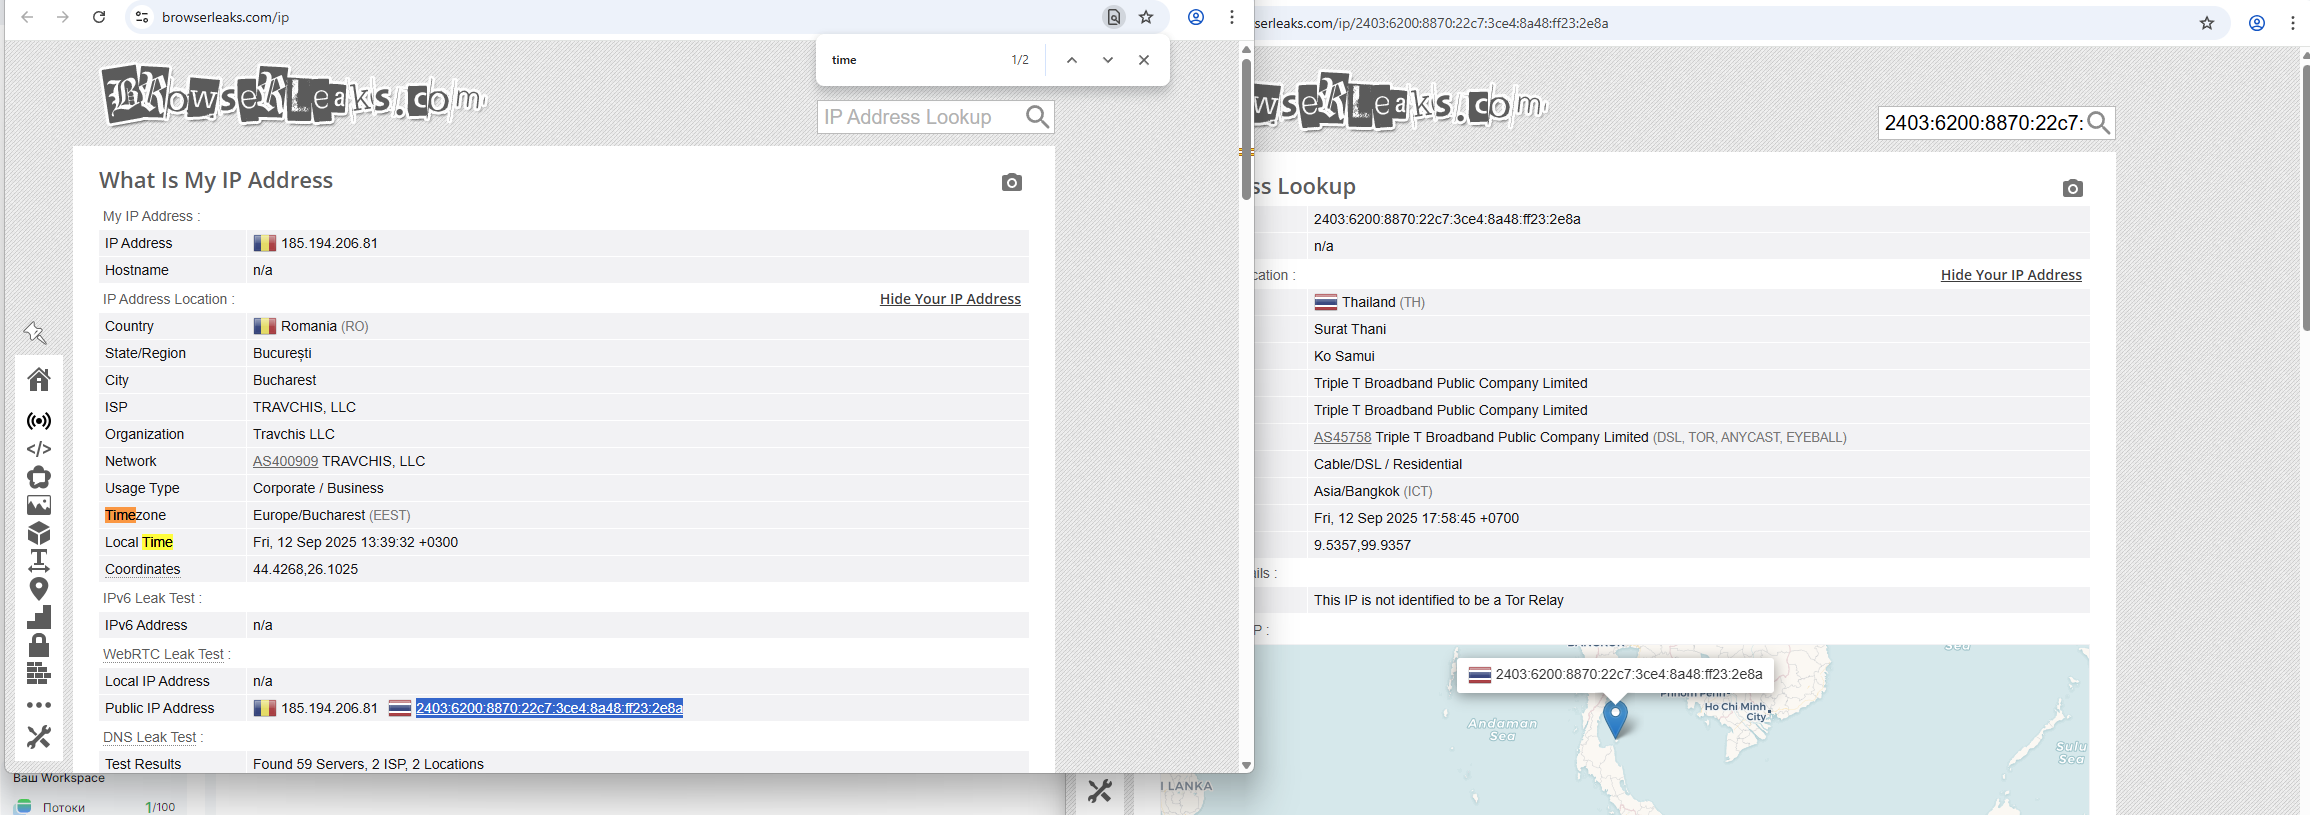Click the 'Asia/Bangkok (ICT)' timezone value
Screen dimensions: 2310x815
click(1373, 491)
